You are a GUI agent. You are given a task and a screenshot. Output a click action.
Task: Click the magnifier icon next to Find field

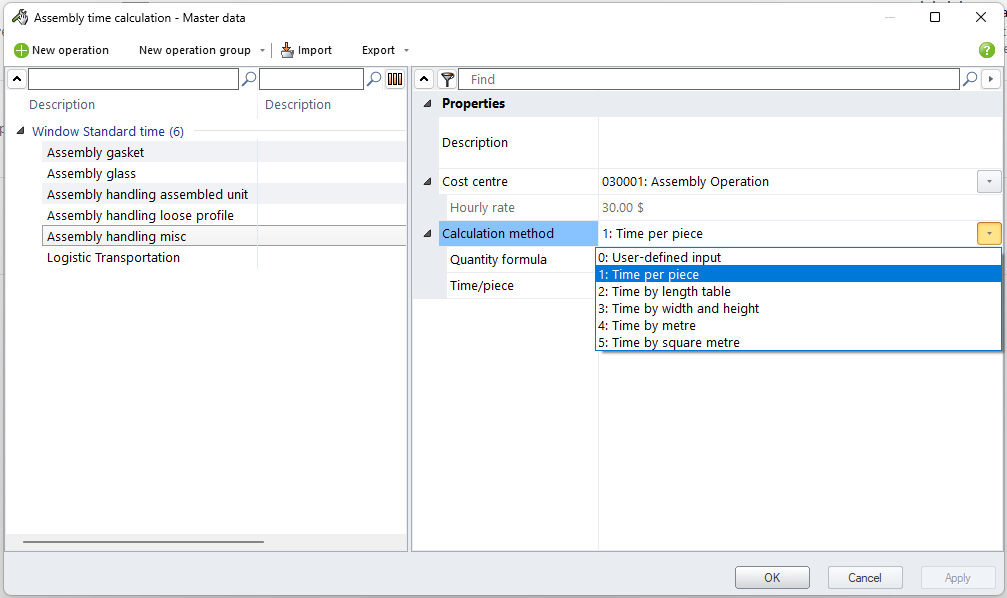[x=969, y=79]
